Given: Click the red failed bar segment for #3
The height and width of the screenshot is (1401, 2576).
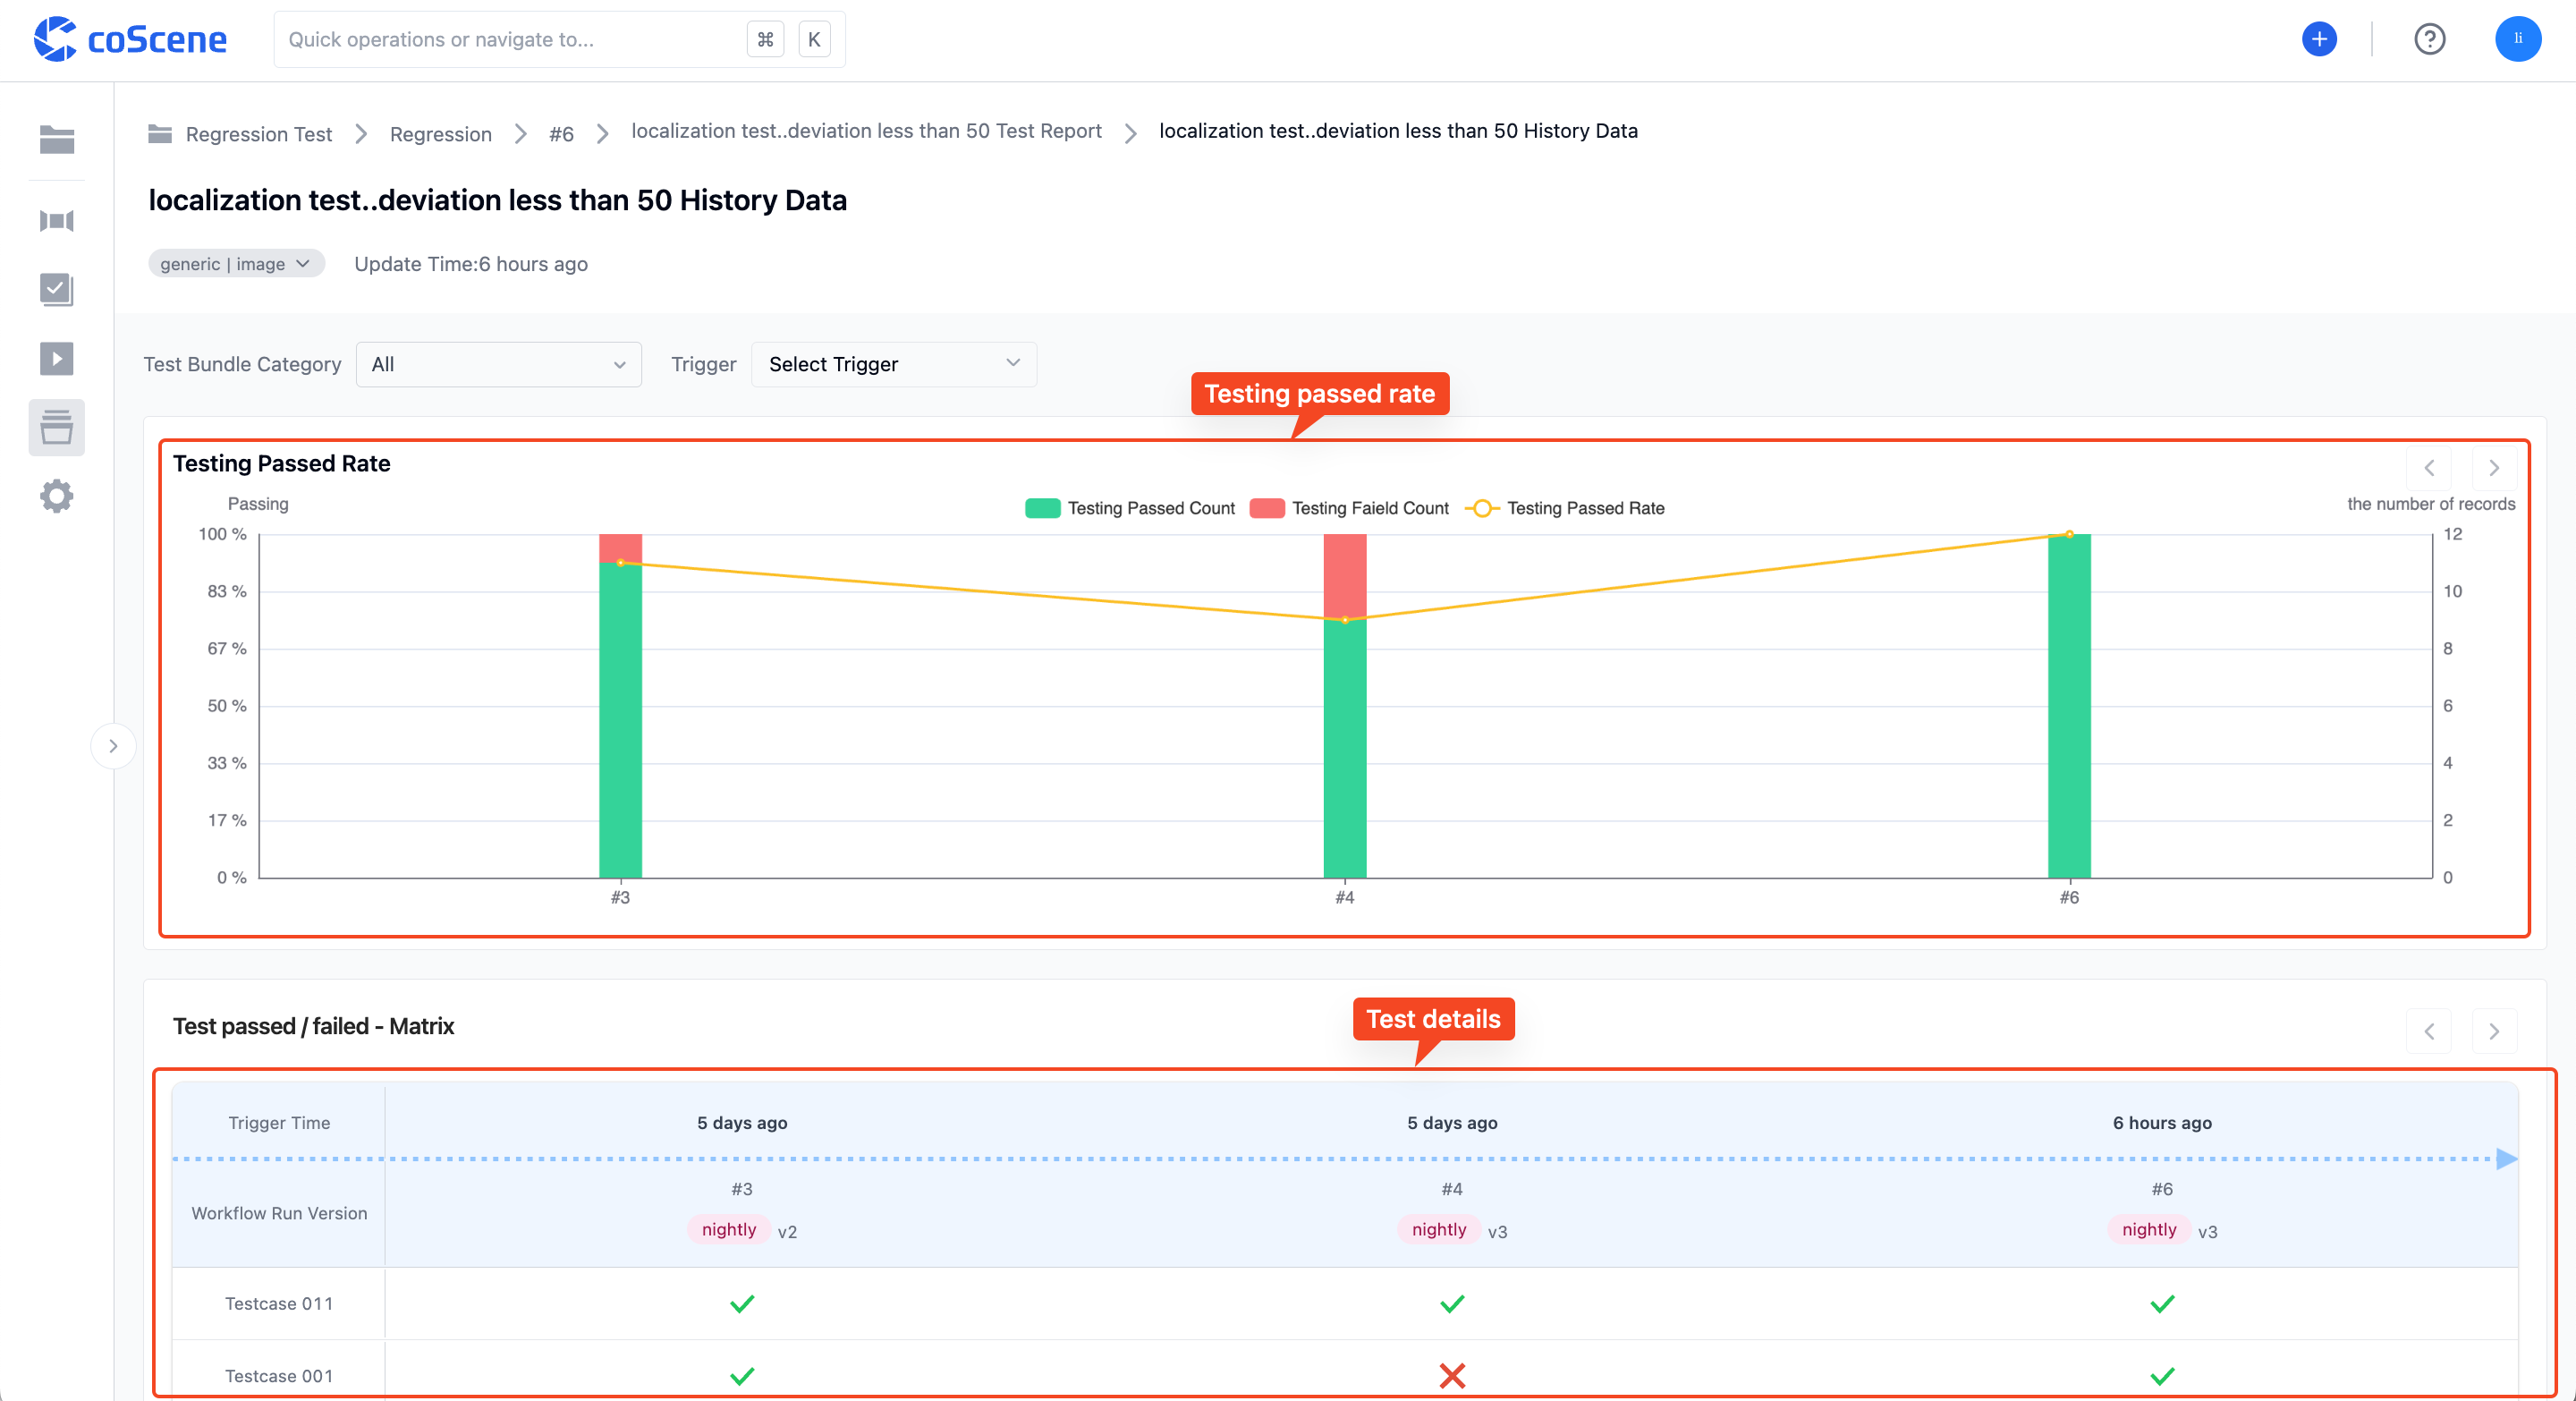Looking at the screenshot, I should click(620, 548).
